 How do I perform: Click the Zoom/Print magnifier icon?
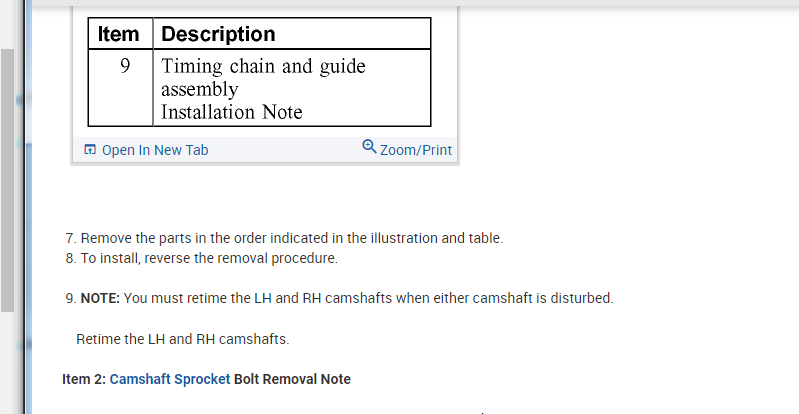[x=369, y=148]
